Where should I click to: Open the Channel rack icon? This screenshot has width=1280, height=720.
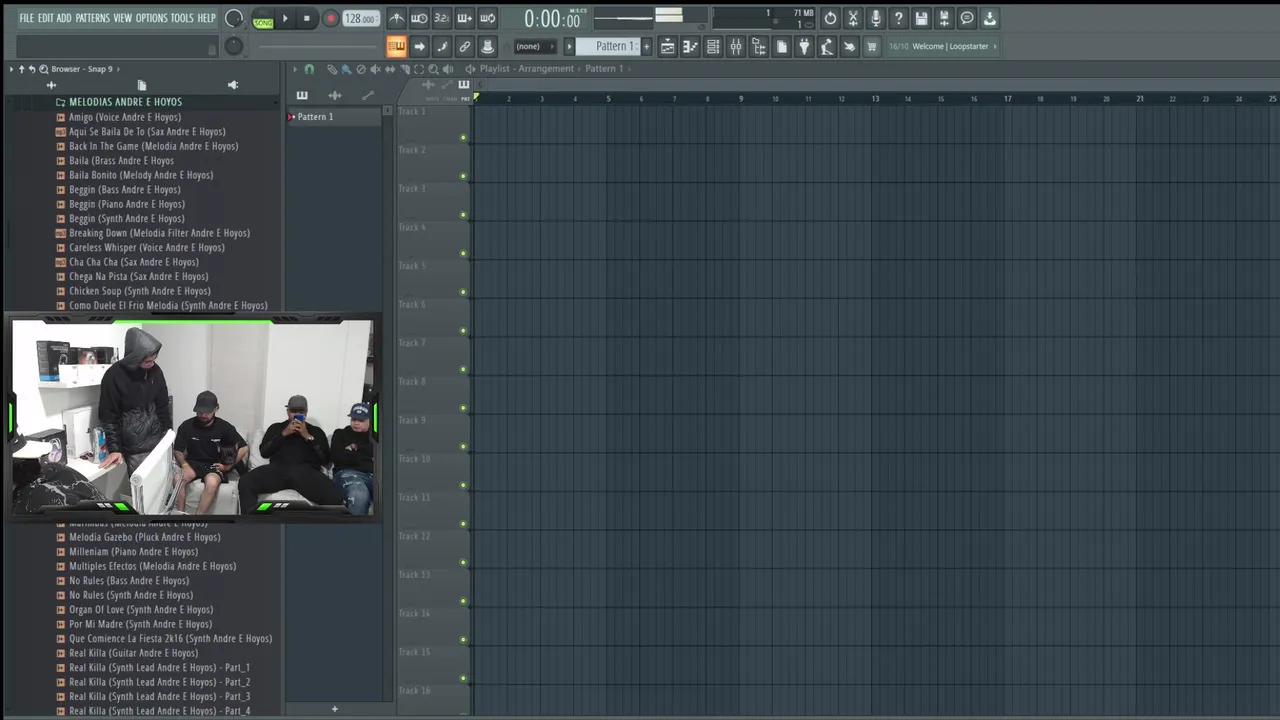pos(713,46)
